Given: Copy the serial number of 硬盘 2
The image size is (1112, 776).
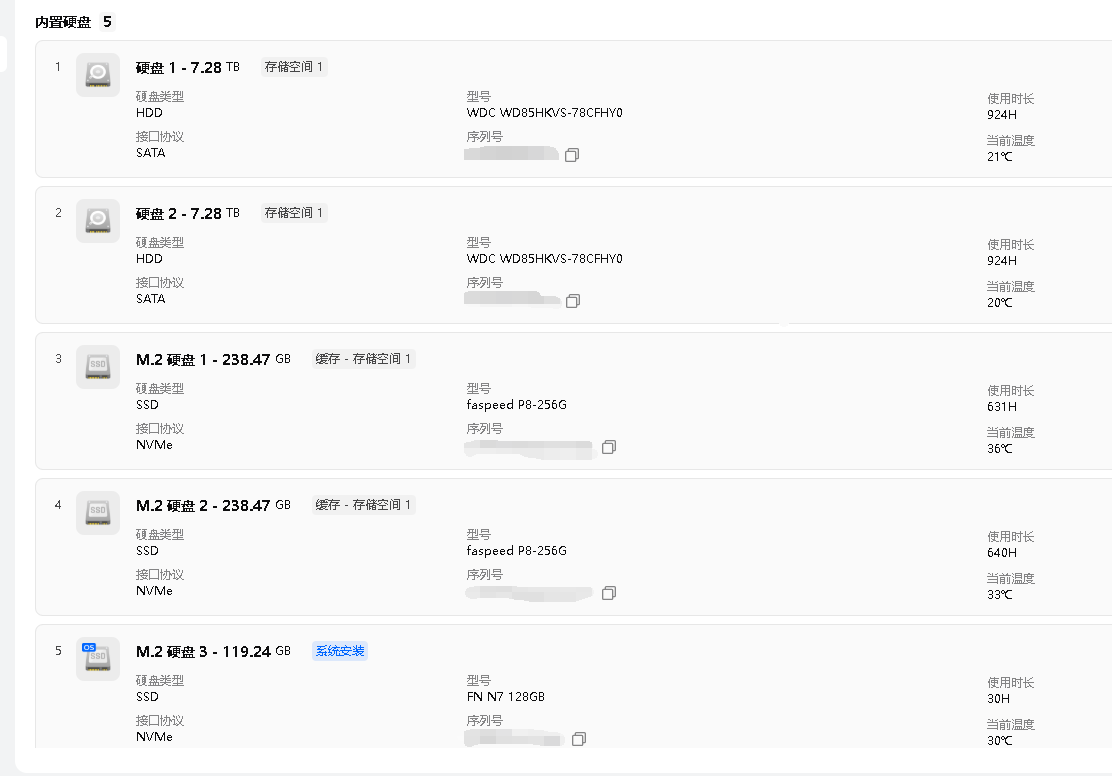Looking at the screenshot, I should point(573,301).
